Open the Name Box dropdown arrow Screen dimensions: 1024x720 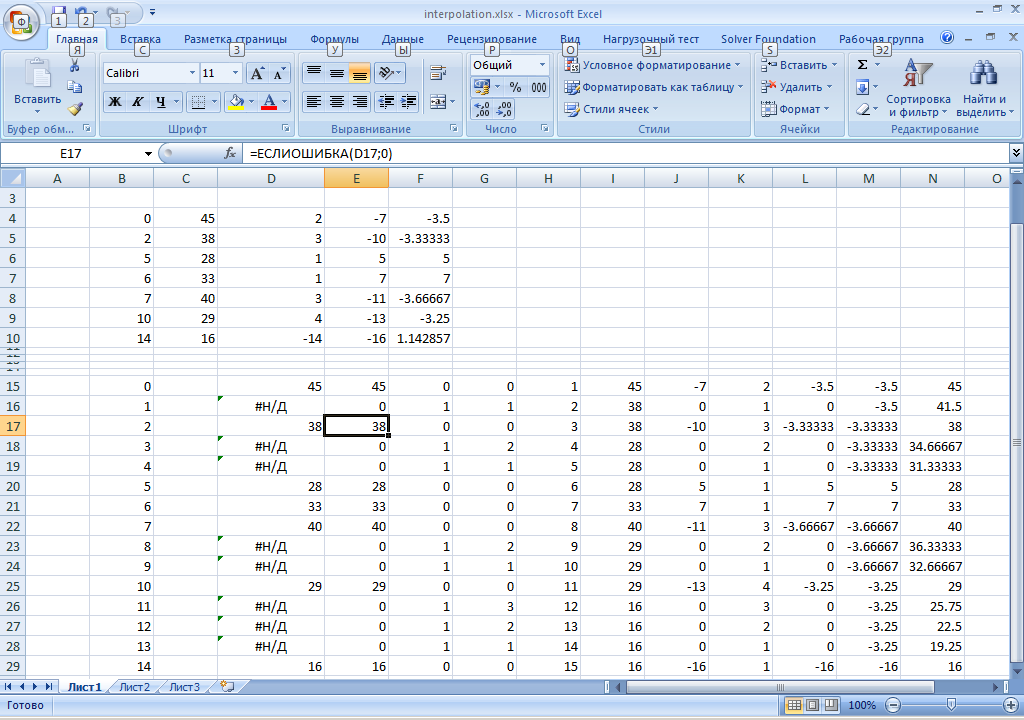point(148,153)
